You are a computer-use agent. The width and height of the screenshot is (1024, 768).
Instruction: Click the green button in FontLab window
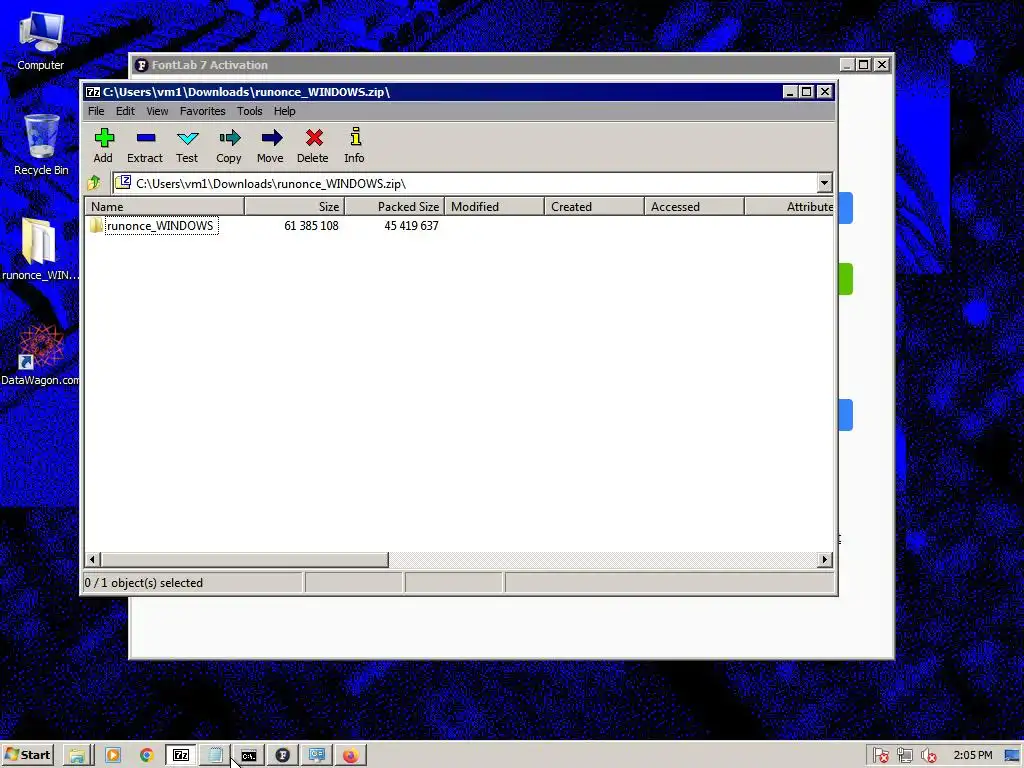tap(846, 279)
